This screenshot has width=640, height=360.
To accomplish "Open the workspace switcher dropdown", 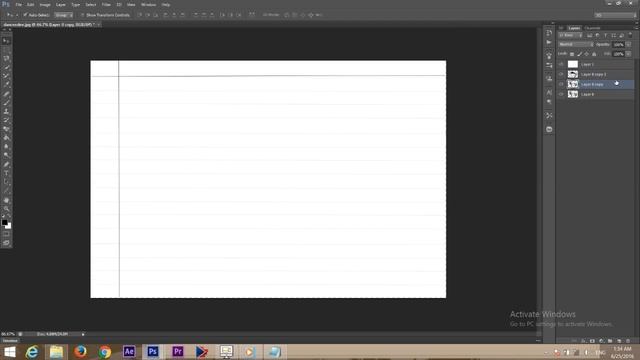I will (x=615, y=15).
